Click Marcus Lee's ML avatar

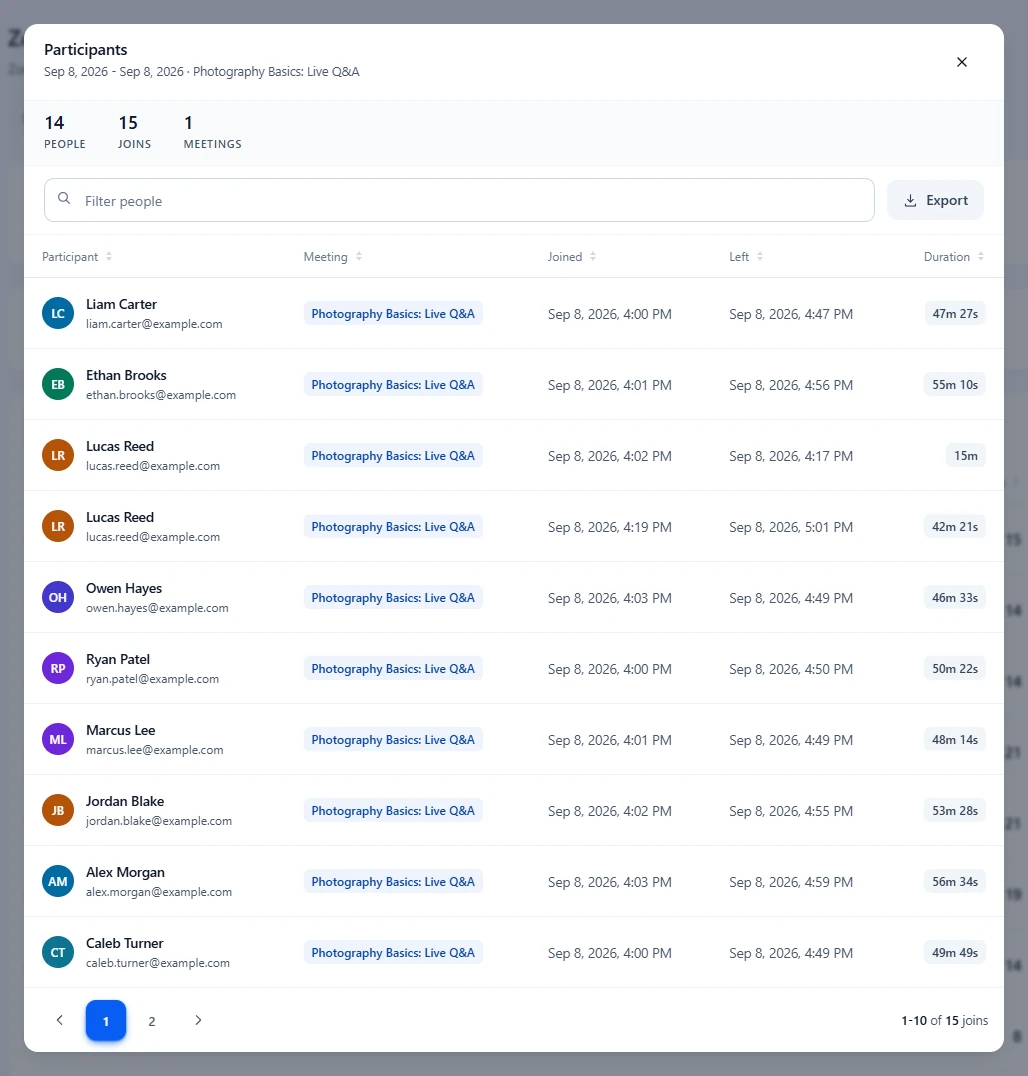pyautogui.click(x=58, y=740)
